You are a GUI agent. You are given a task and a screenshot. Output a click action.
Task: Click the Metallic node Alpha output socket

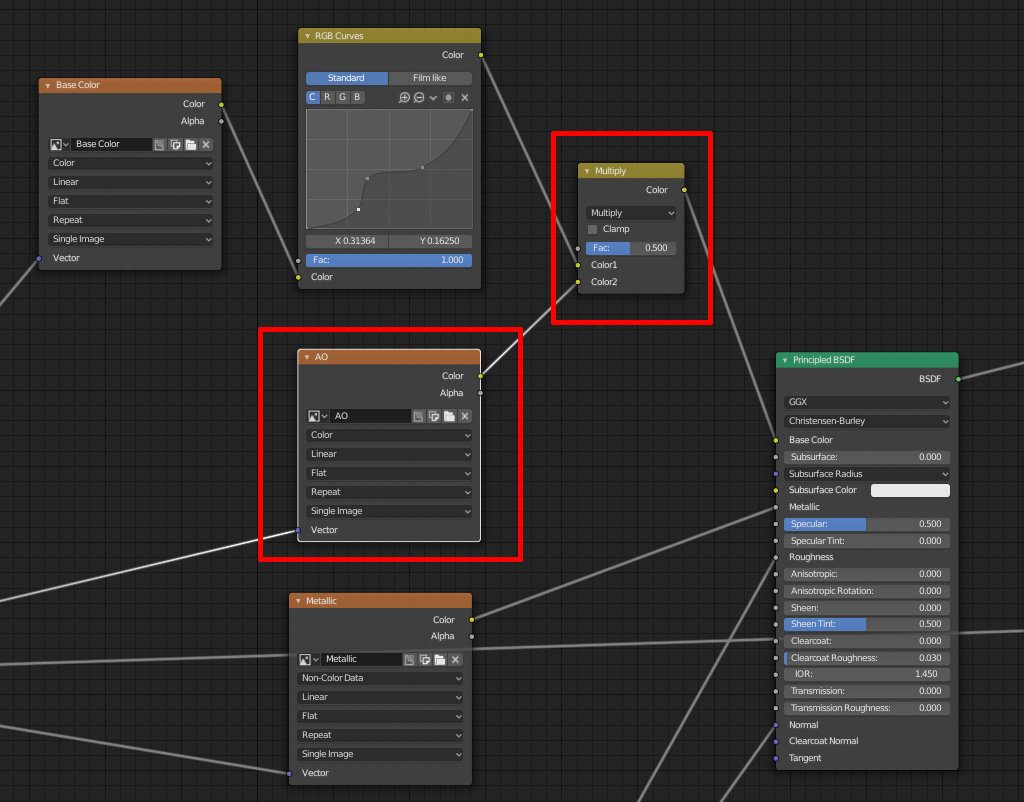[x=472, y=636]
